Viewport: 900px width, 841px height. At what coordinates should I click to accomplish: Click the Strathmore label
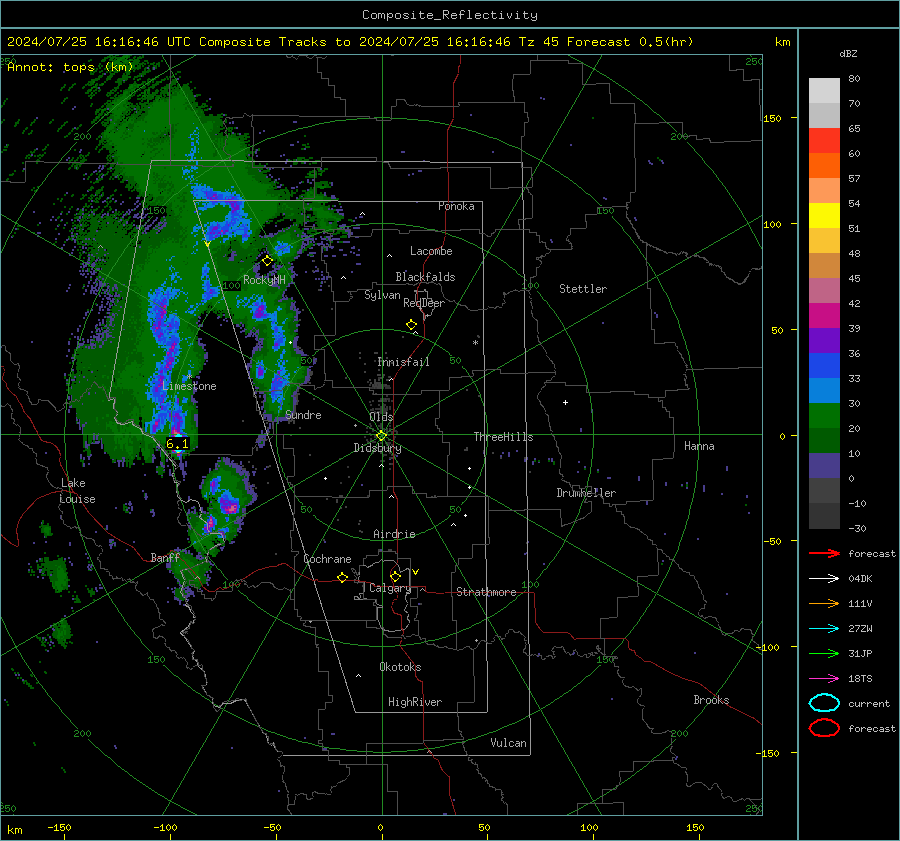(486, 592)
